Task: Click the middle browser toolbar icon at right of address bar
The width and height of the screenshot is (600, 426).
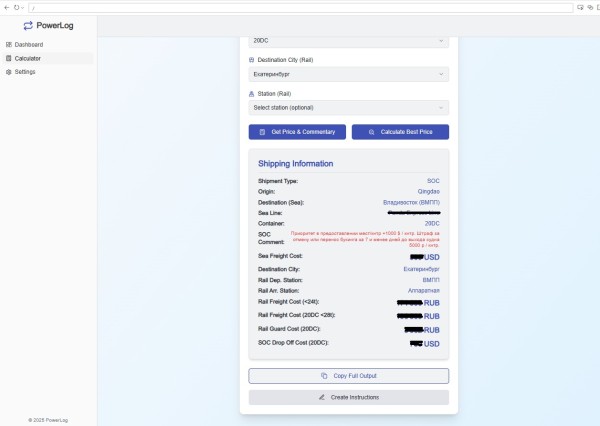Action: point(590,7)
